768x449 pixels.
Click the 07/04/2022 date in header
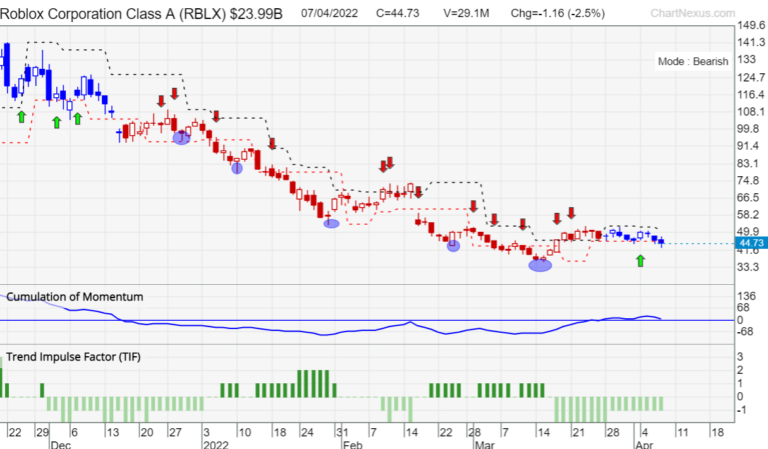coord(329,13)
